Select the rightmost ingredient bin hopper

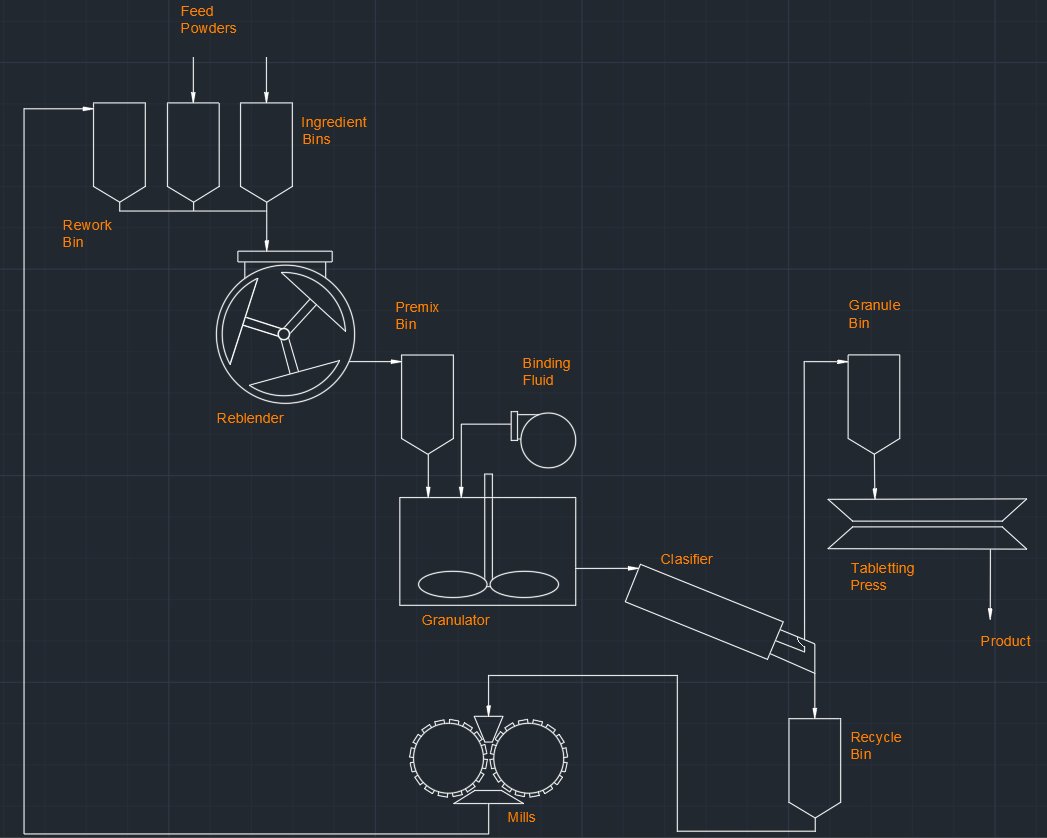pos(266,152)
